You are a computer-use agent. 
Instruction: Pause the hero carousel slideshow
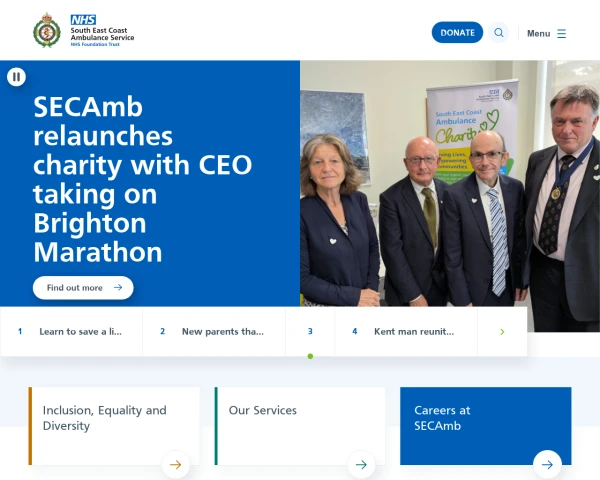[x=16, y=77]
